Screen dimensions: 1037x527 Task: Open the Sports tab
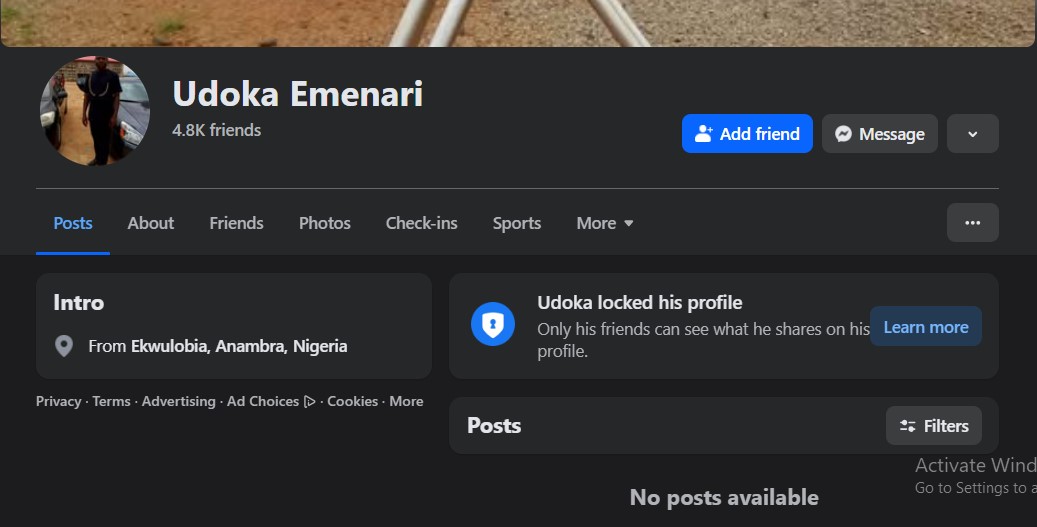[516, 223]
